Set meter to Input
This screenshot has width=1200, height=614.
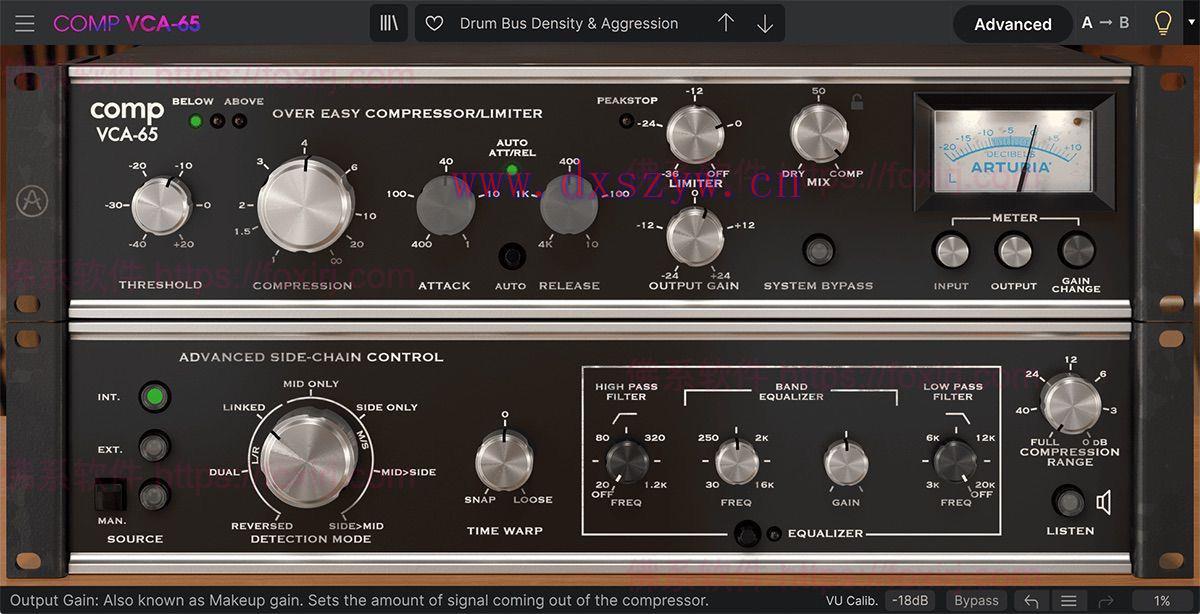950,250
